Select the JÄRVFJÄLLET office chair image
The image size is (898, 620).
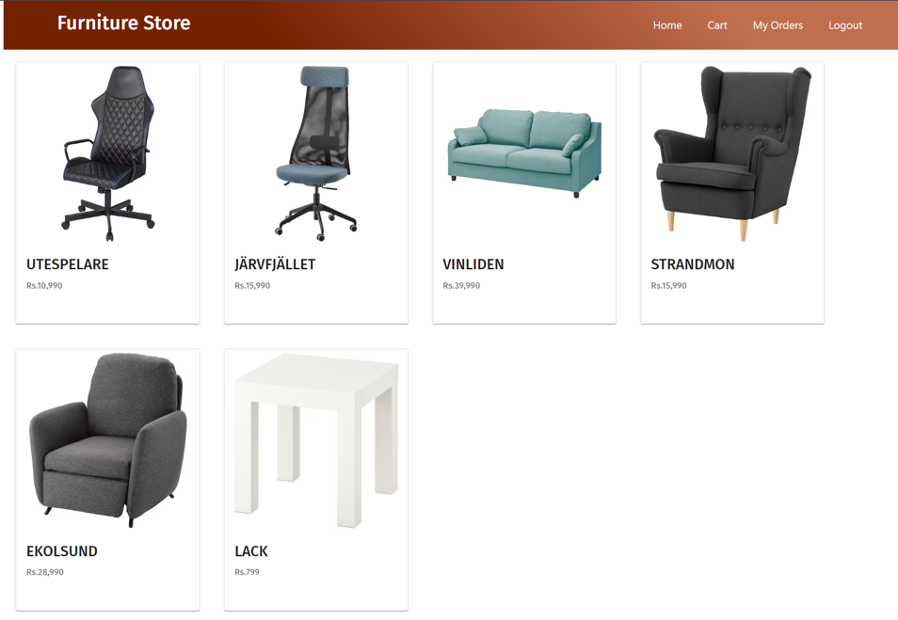[x=316, y=153]
